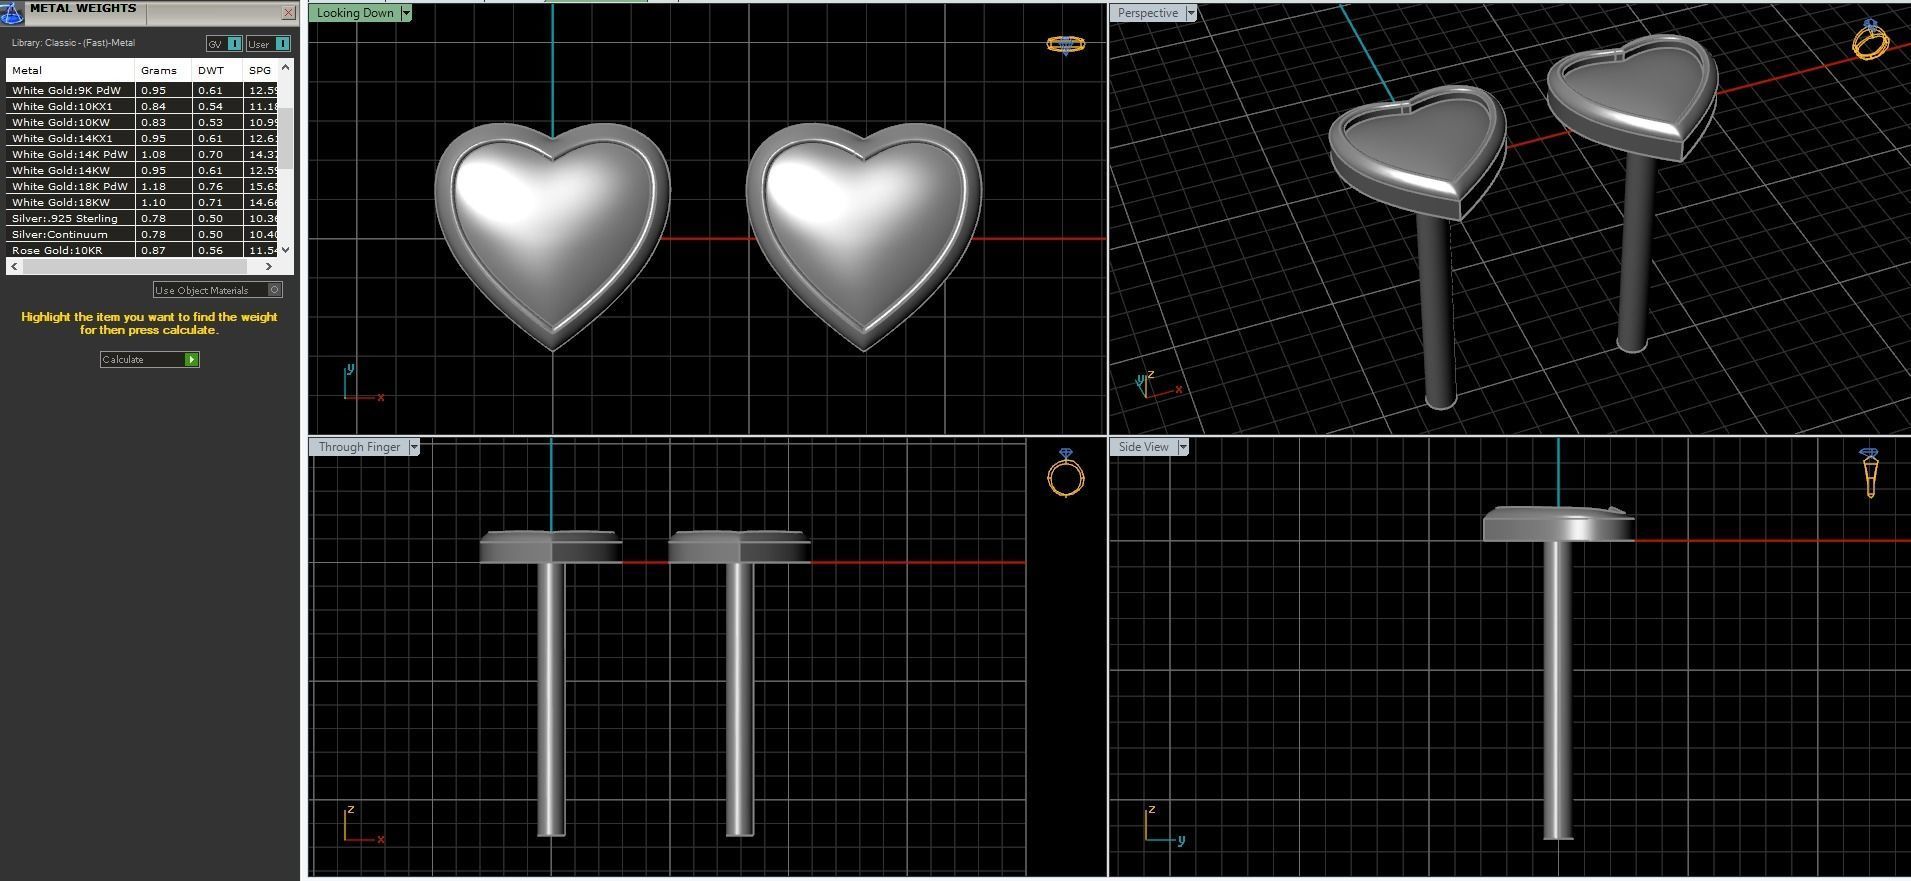This screenshot has height=881, width=1911.
Task: Click the vertical scrollbar thumb in metal list
Action: click(x=286, y=138)
